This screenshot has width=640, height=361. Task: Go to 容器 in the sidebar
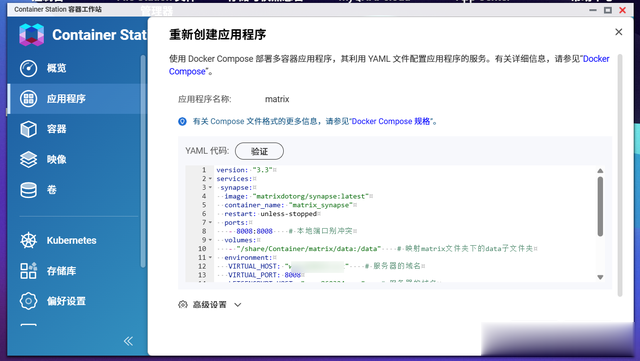tap(56, 129)
